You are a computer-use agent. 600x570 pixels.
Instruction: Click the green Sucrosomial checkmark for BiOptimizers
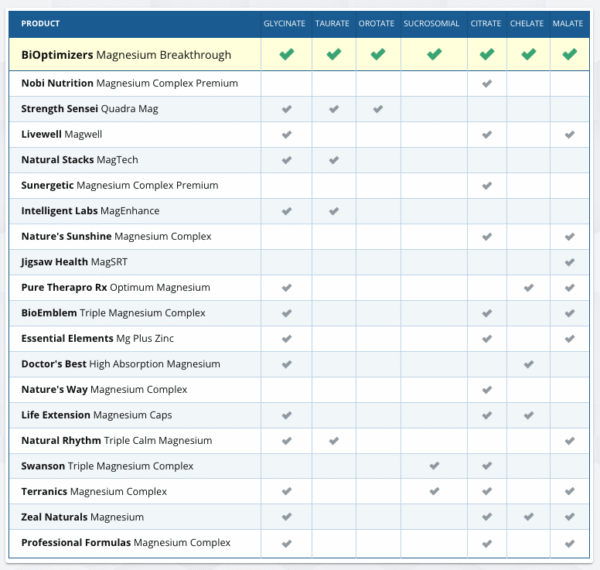(434, 54)
